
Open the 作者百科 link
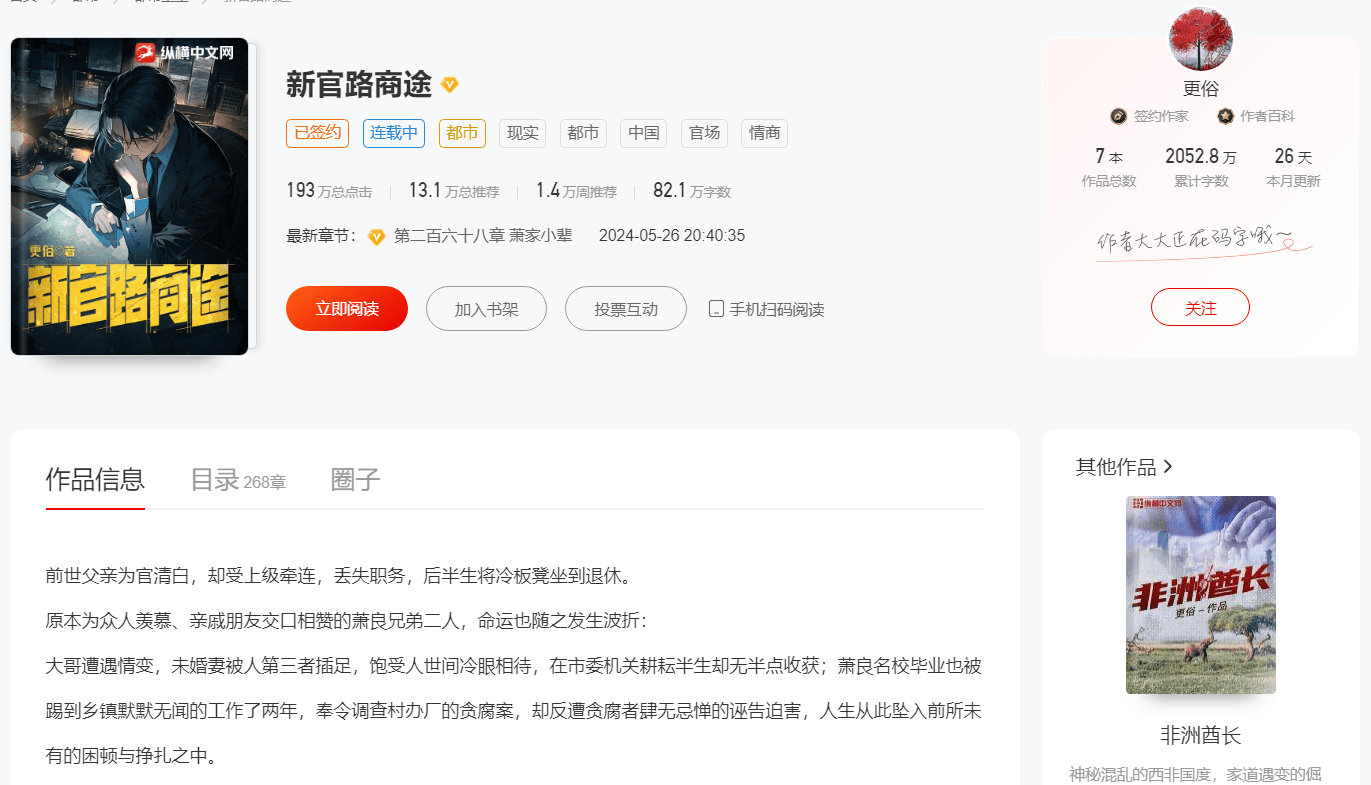1268,116
